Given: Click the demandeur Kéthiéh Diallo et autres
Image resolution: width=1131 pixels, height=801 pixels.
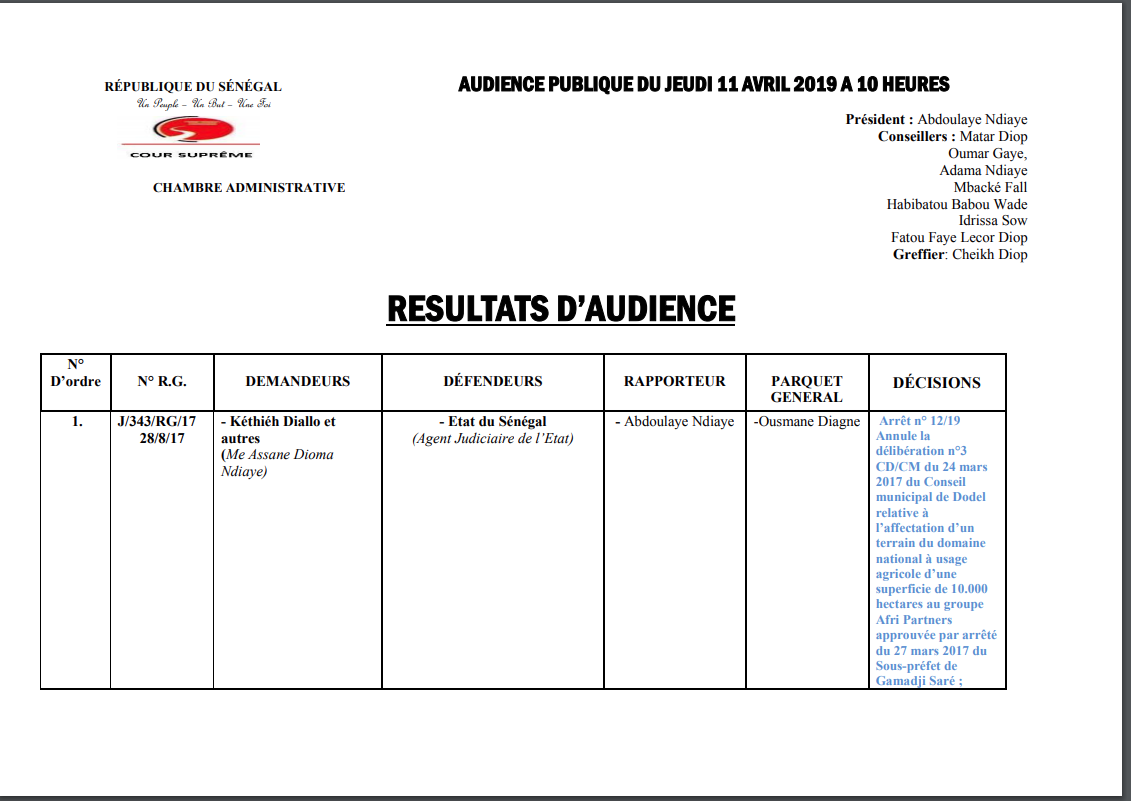Looking at the screenshot, I should click(x=280, y=428).
